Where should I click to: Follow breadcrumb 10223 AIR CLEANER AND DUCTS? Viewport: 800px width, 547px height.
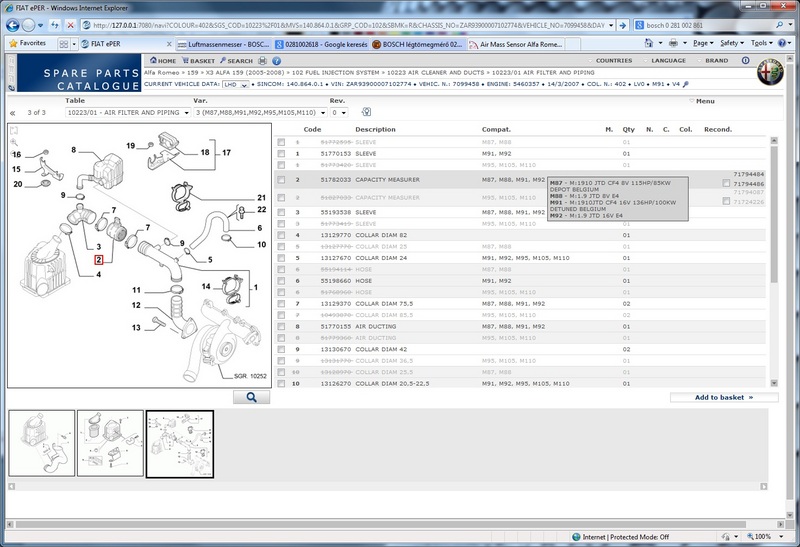click(x=435, y=72)
